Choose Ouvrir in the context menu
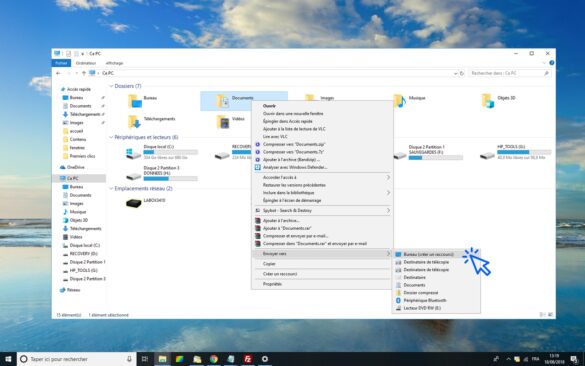 (x=269, y=106)
